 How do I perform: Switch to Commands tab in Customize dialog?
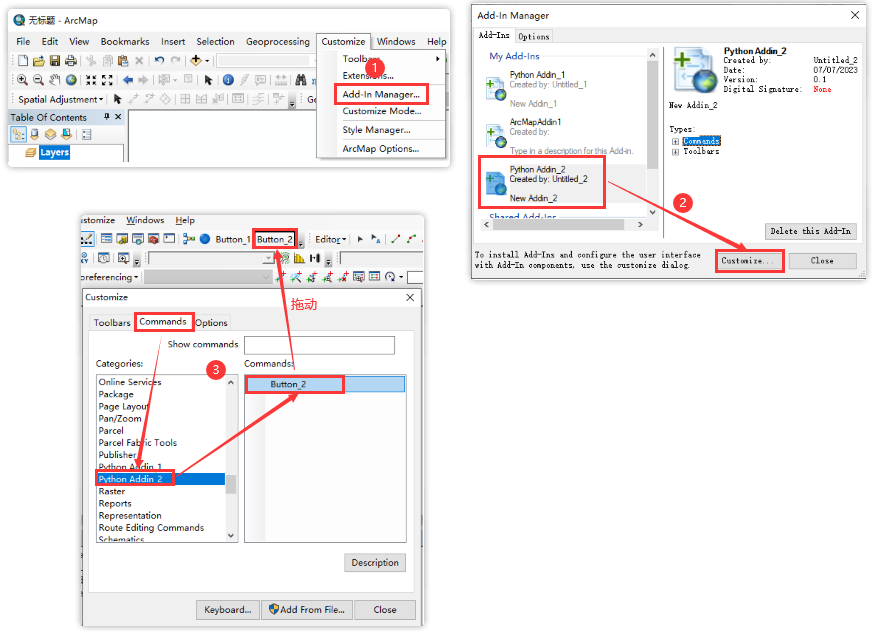163,322
